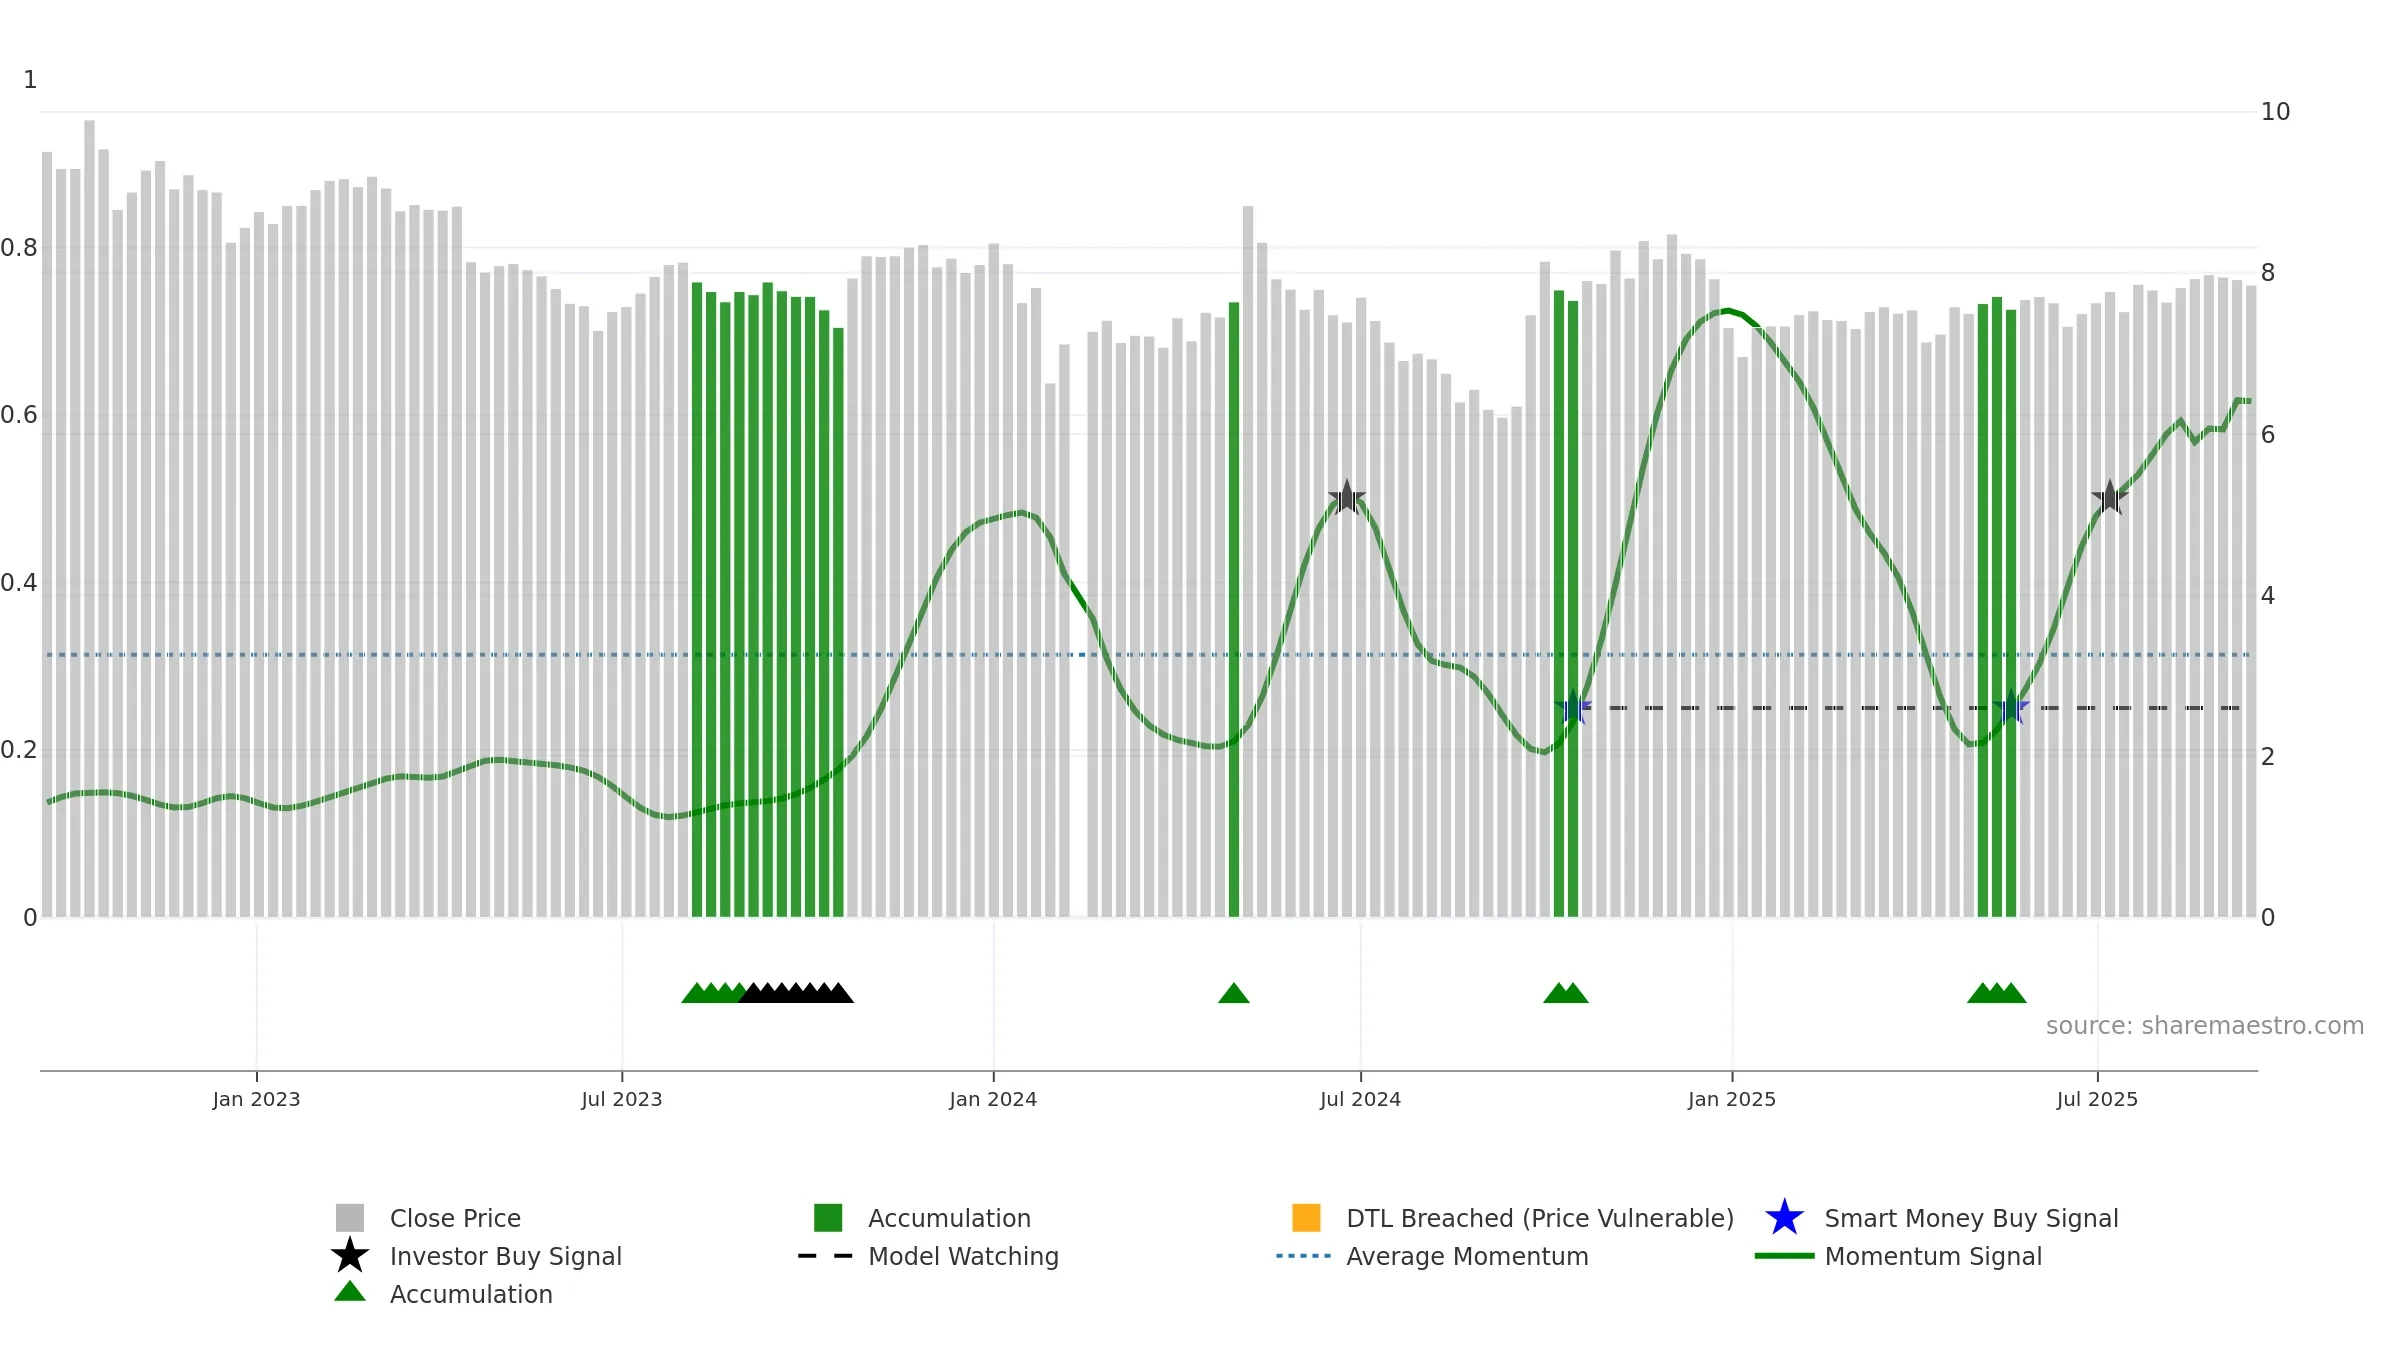Click the black triangle cluster near Oct 2023
Viewport: 2400px width, 1350px height.
click(796, 993)
